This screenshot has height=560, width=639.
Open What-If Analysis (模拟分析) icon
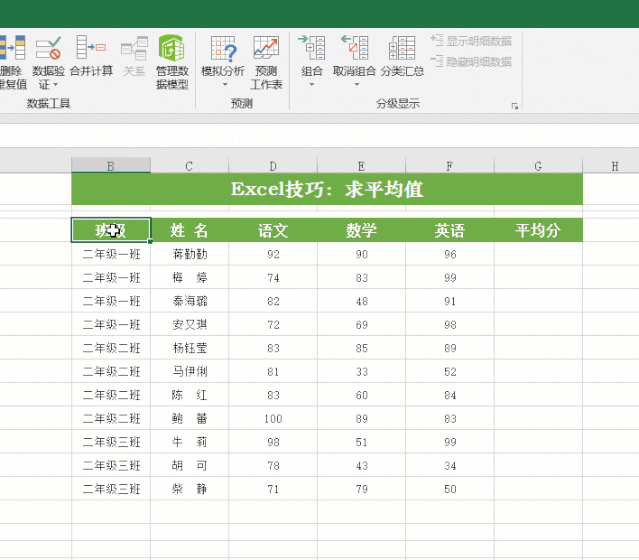click(x=223, y=48)
